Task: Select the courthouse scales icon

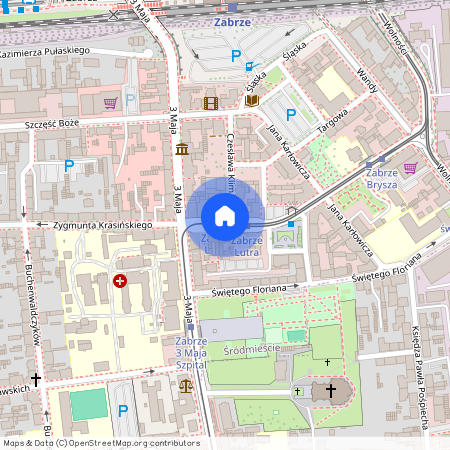Action: (x=186, y=386)
